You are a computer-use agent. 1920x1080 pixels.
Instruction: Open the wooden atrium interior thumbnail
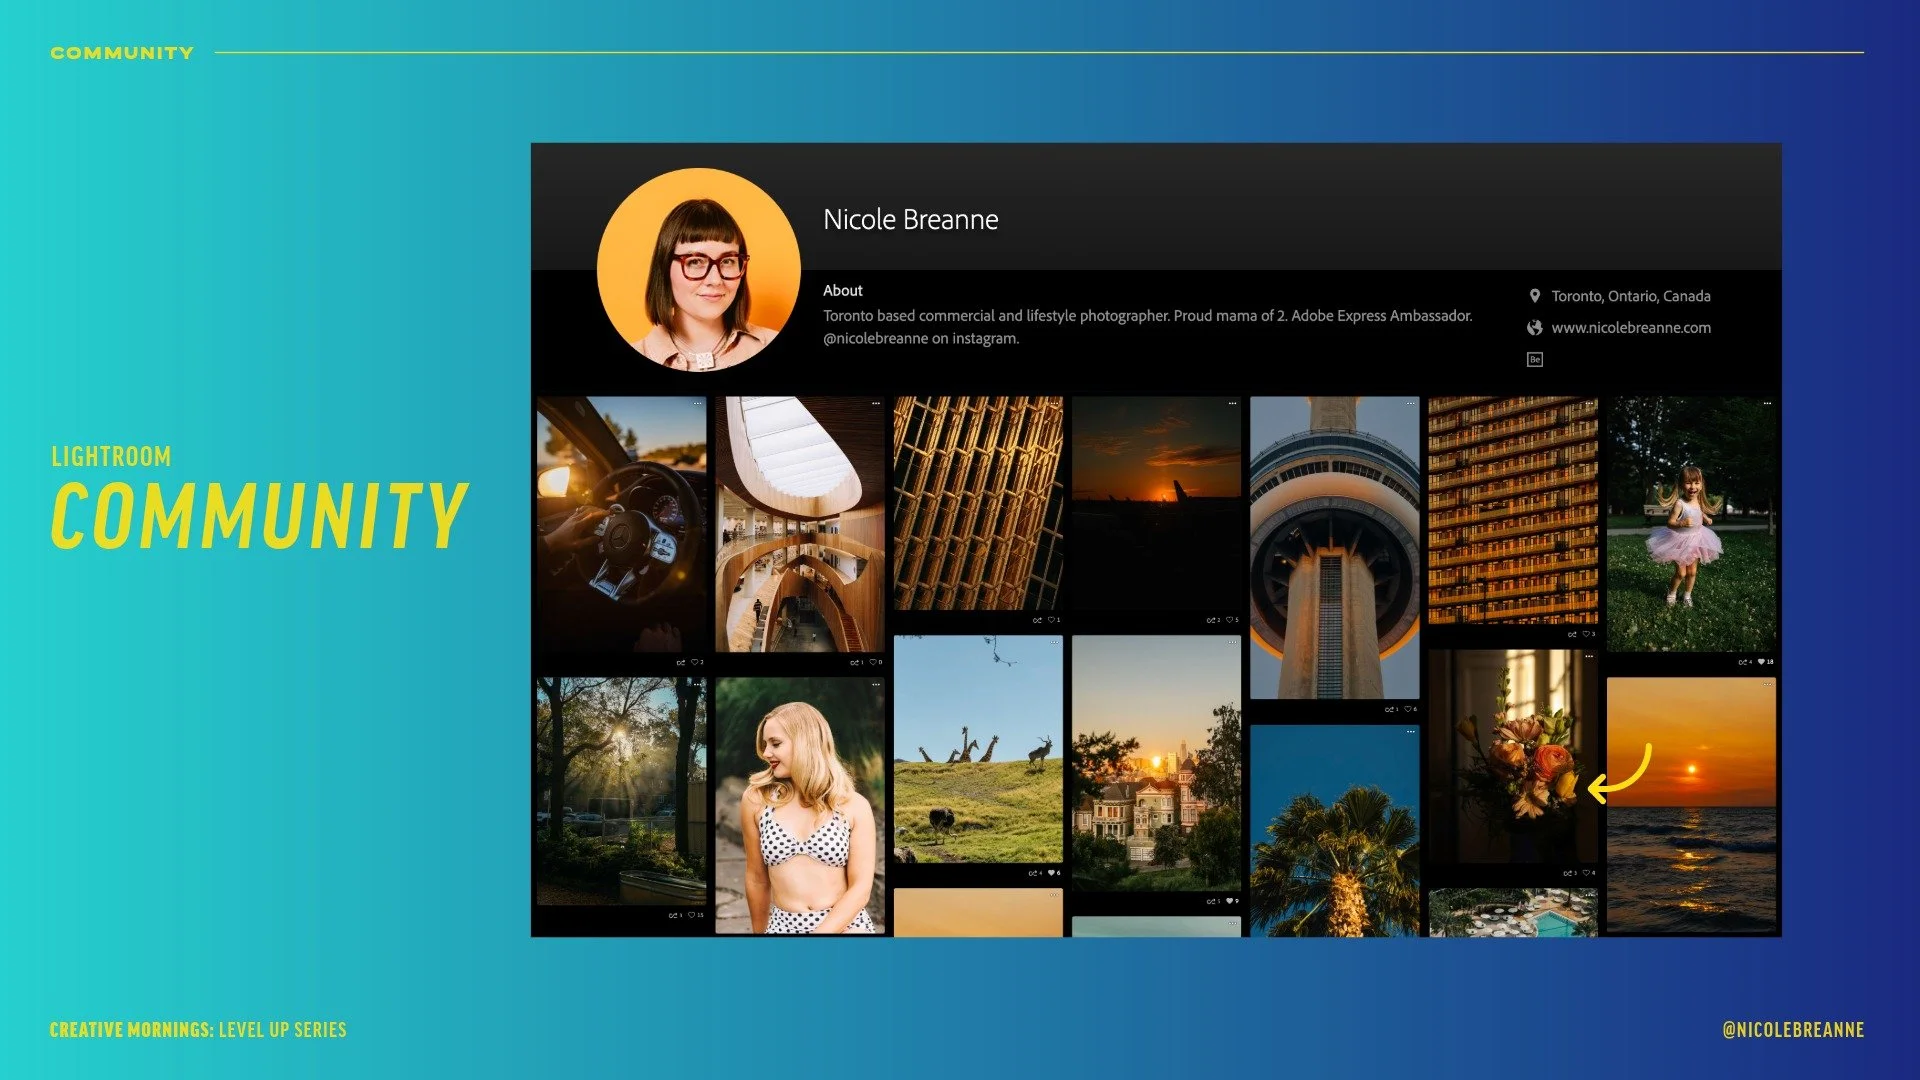click(x=800, y=525)
